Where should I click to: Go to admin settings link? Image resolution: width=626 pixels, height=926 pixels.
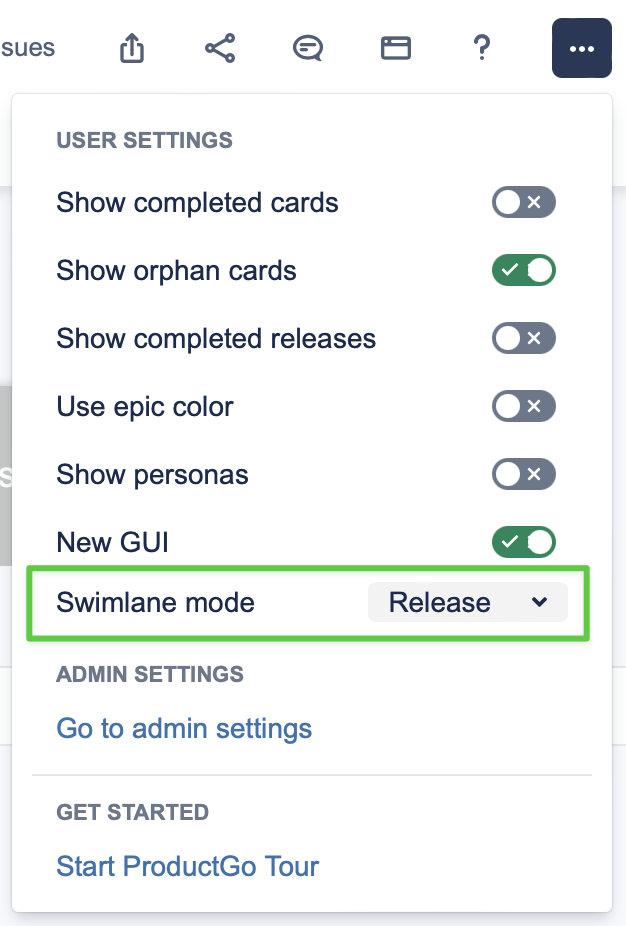[x=184, y=728]
